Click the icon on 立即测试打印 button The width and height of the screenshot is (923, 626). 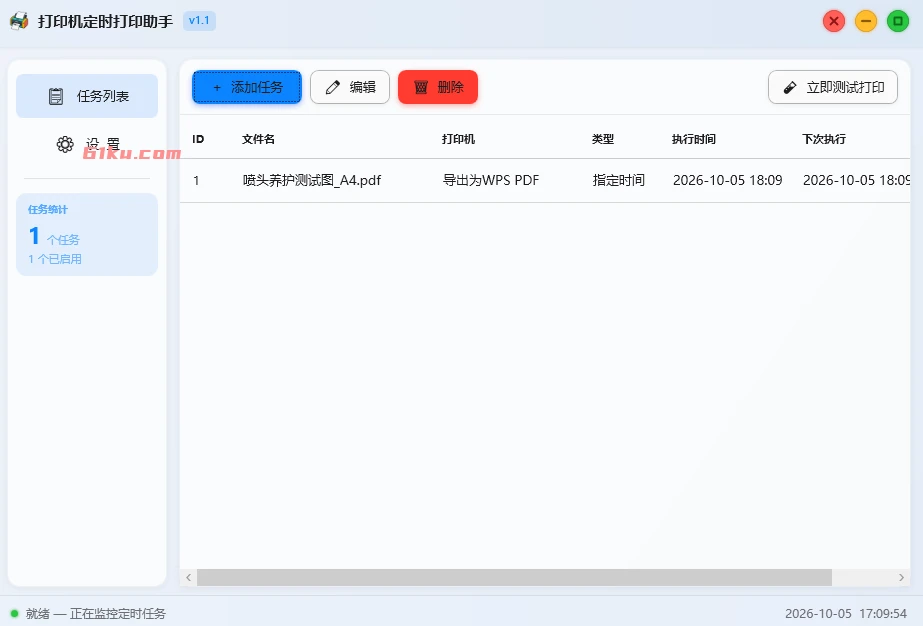790,87
